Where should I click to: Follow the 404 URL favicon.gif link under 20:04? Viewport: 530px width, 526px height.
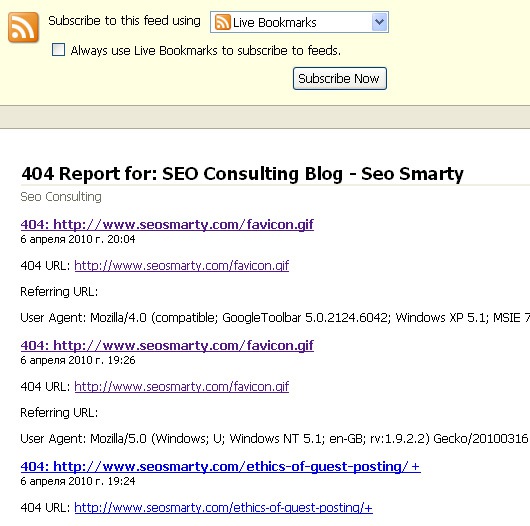click(x=182, y=266)
